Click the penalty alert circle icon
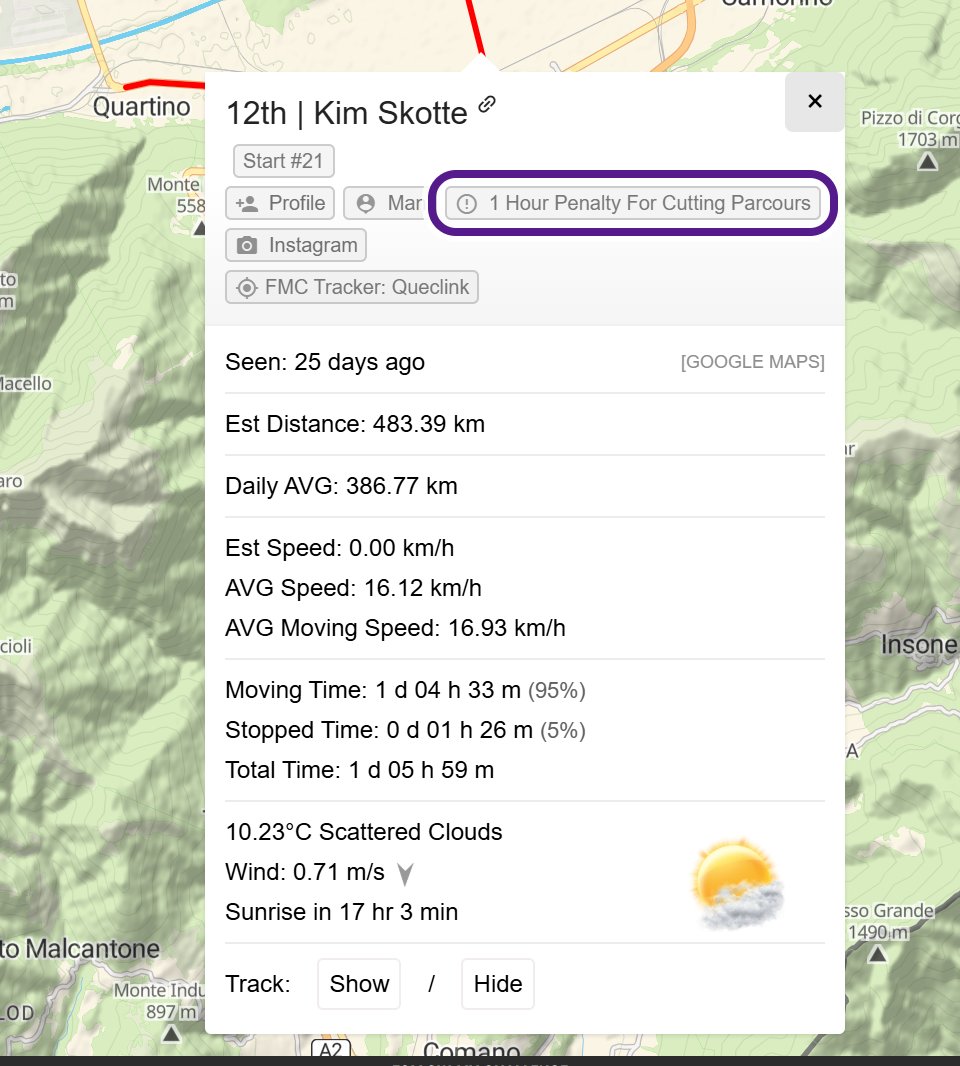The height and width of the screenshot is (1066, 960). (467, 204)
